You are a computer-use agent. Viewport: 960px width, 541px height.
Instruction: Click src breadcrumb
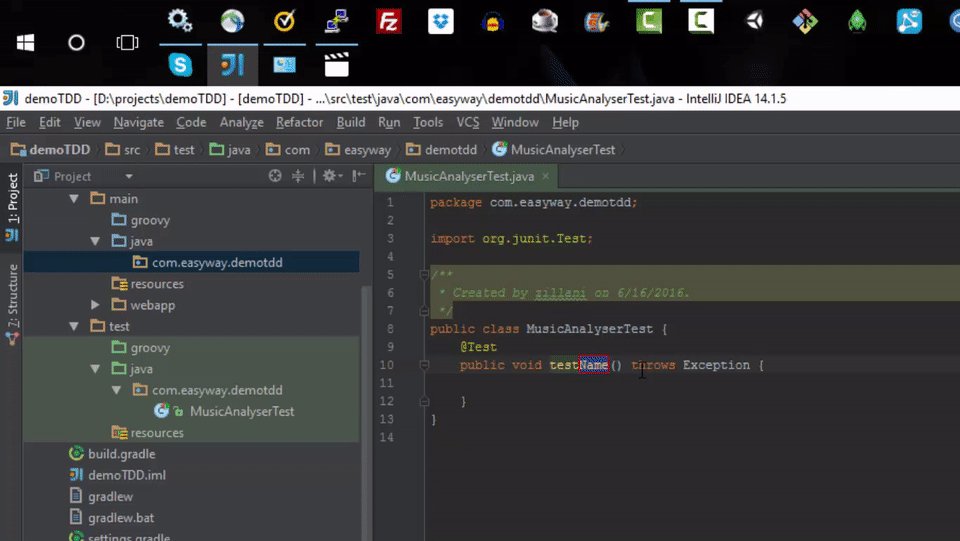[122, 150]
